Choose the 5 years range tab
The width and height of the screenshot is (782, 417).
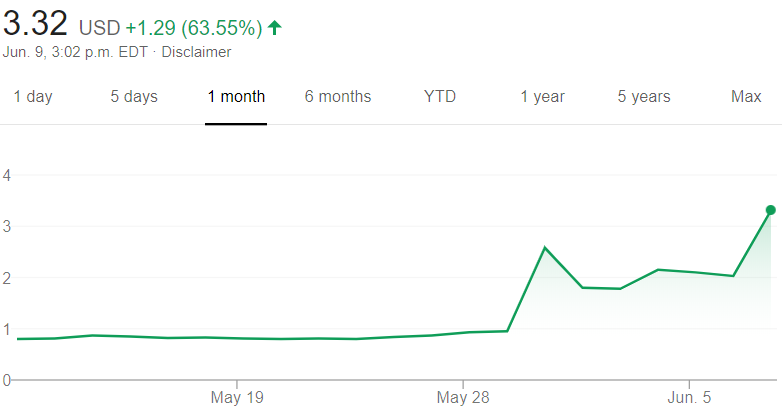point(644,96)
